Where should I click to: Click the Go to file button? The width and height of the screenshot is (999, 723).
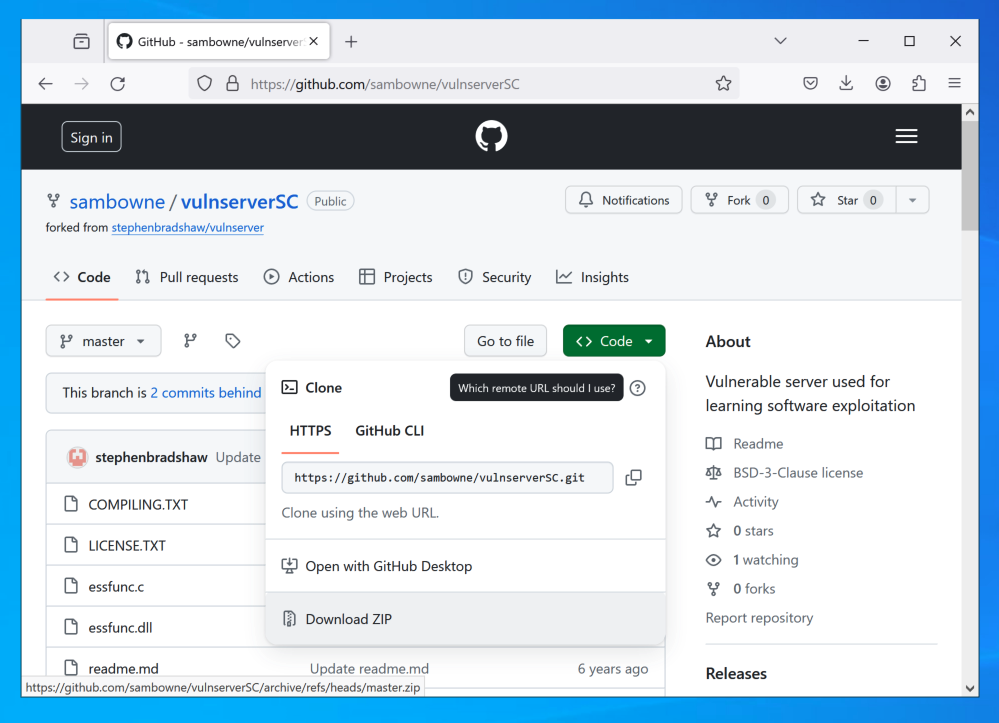click(x=506, y=341)
